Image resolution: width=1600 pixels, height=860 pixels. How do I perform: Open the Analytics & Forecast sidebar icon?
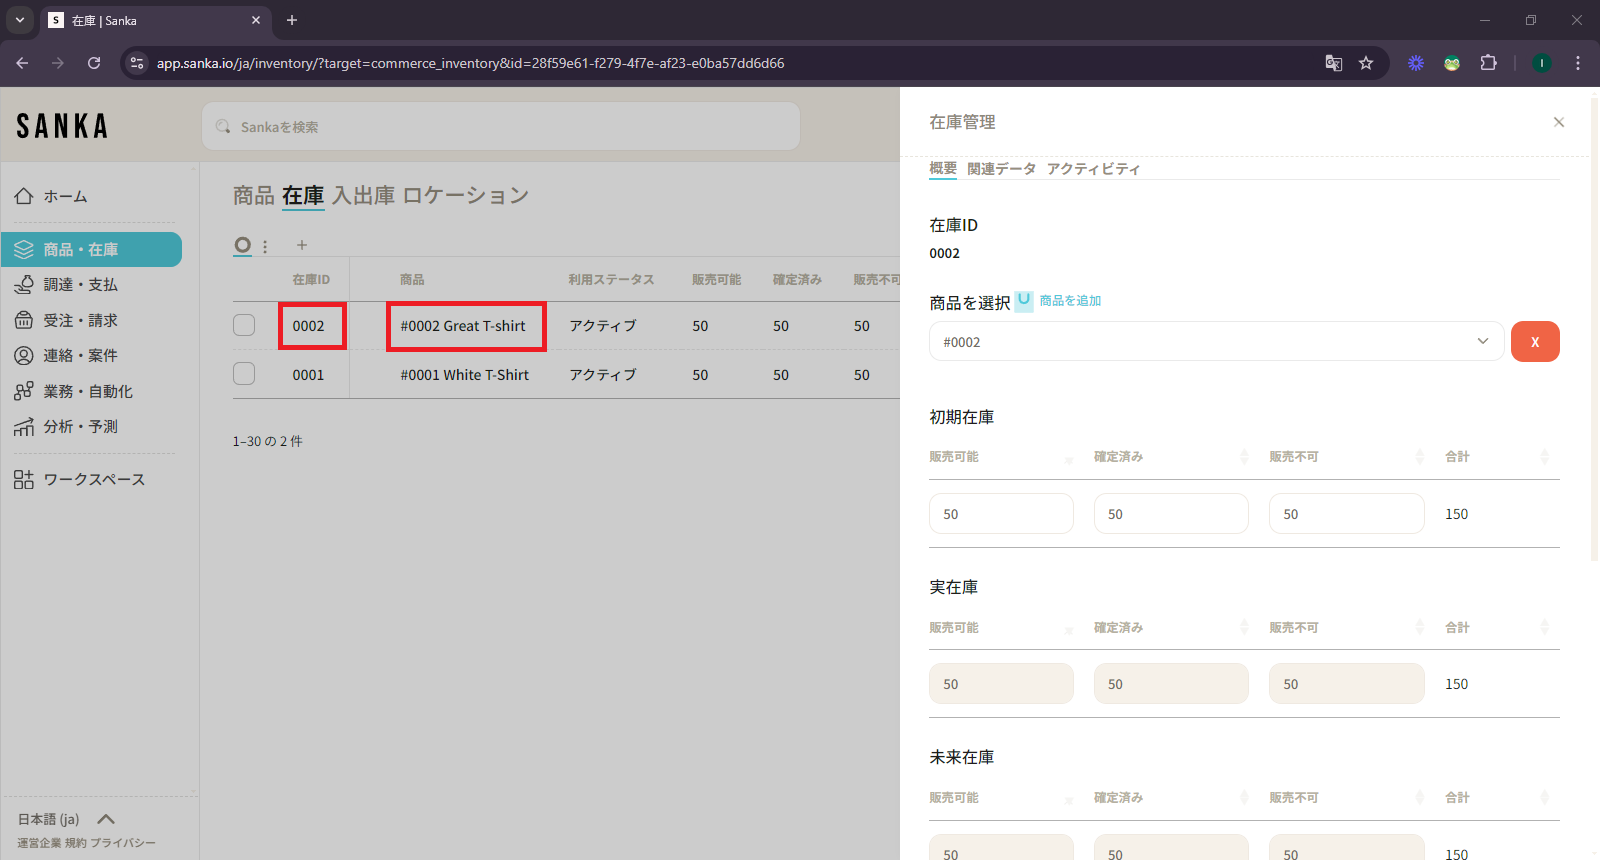[24, 427]
